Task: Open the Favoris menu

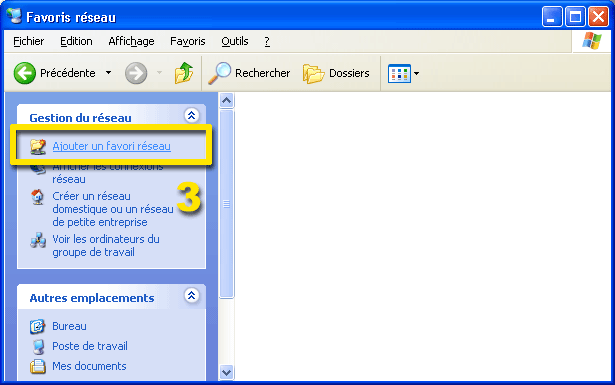Action: click(x=187, y=41)
